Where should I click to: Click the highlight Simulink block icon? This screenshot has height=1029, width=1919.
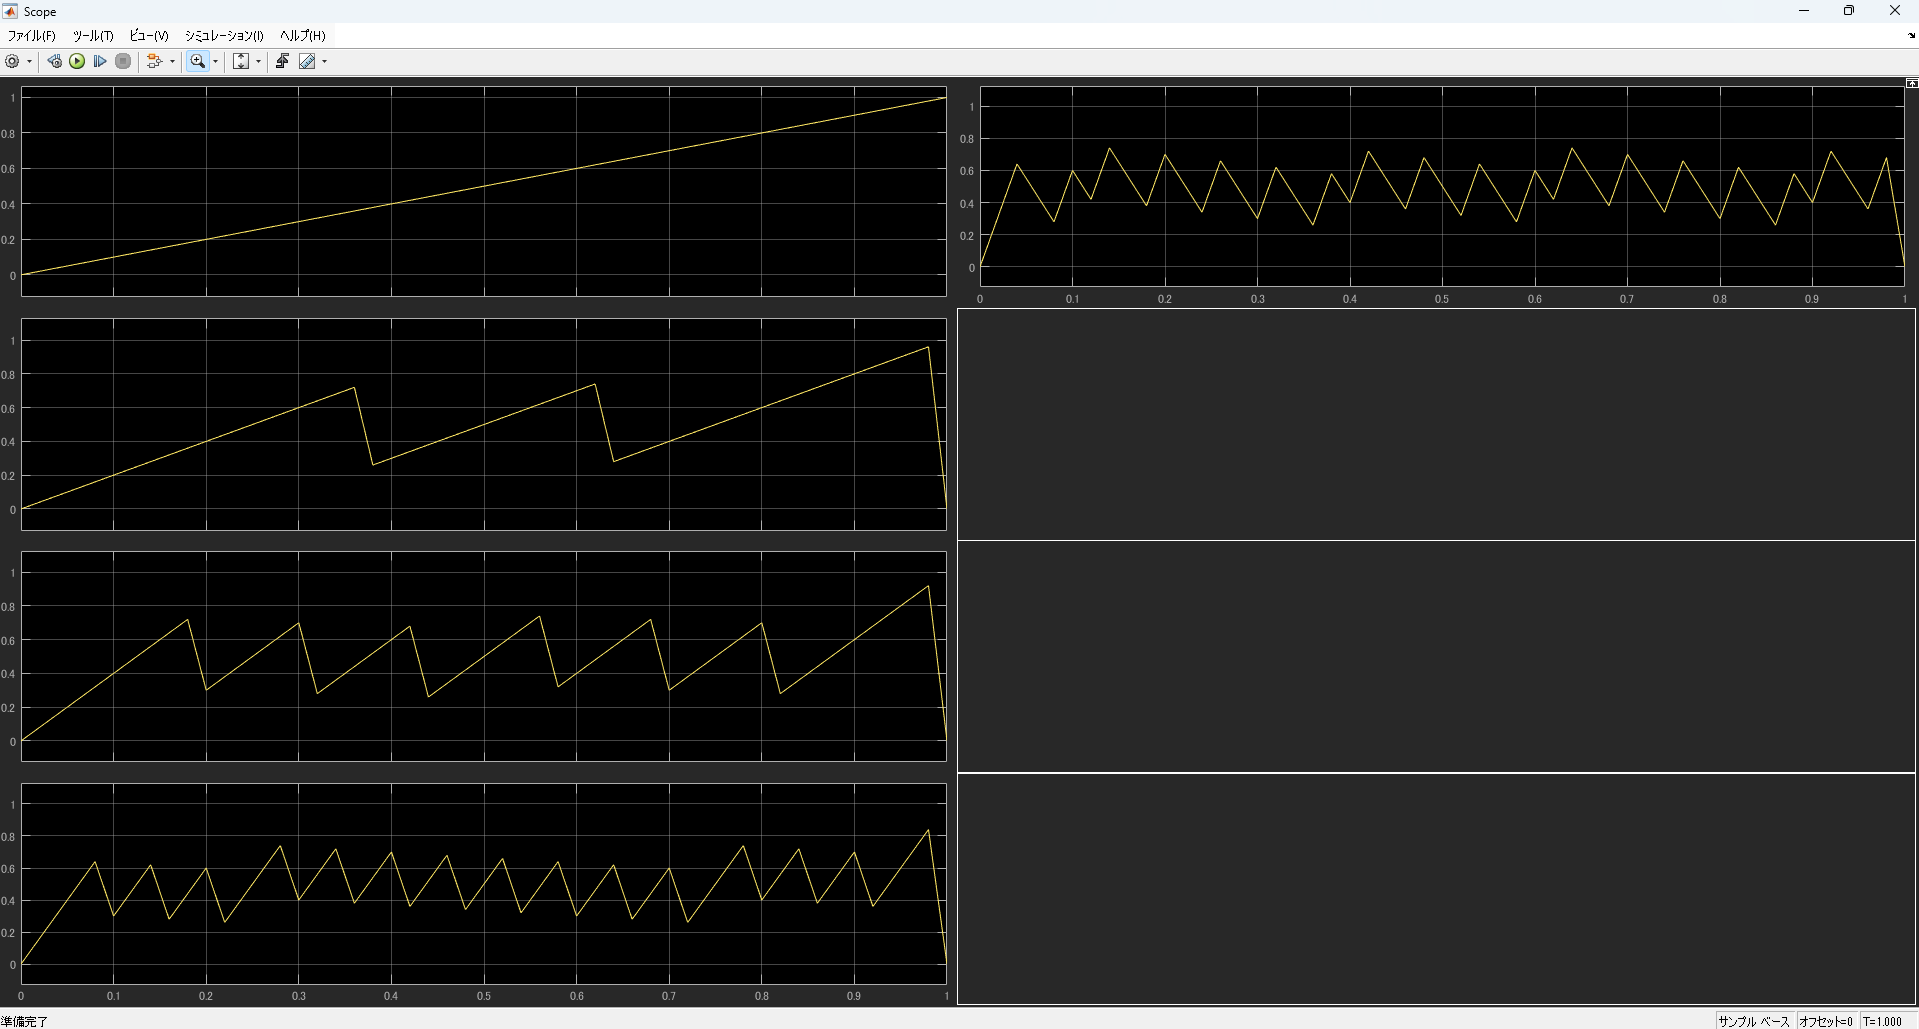point(154,61)
